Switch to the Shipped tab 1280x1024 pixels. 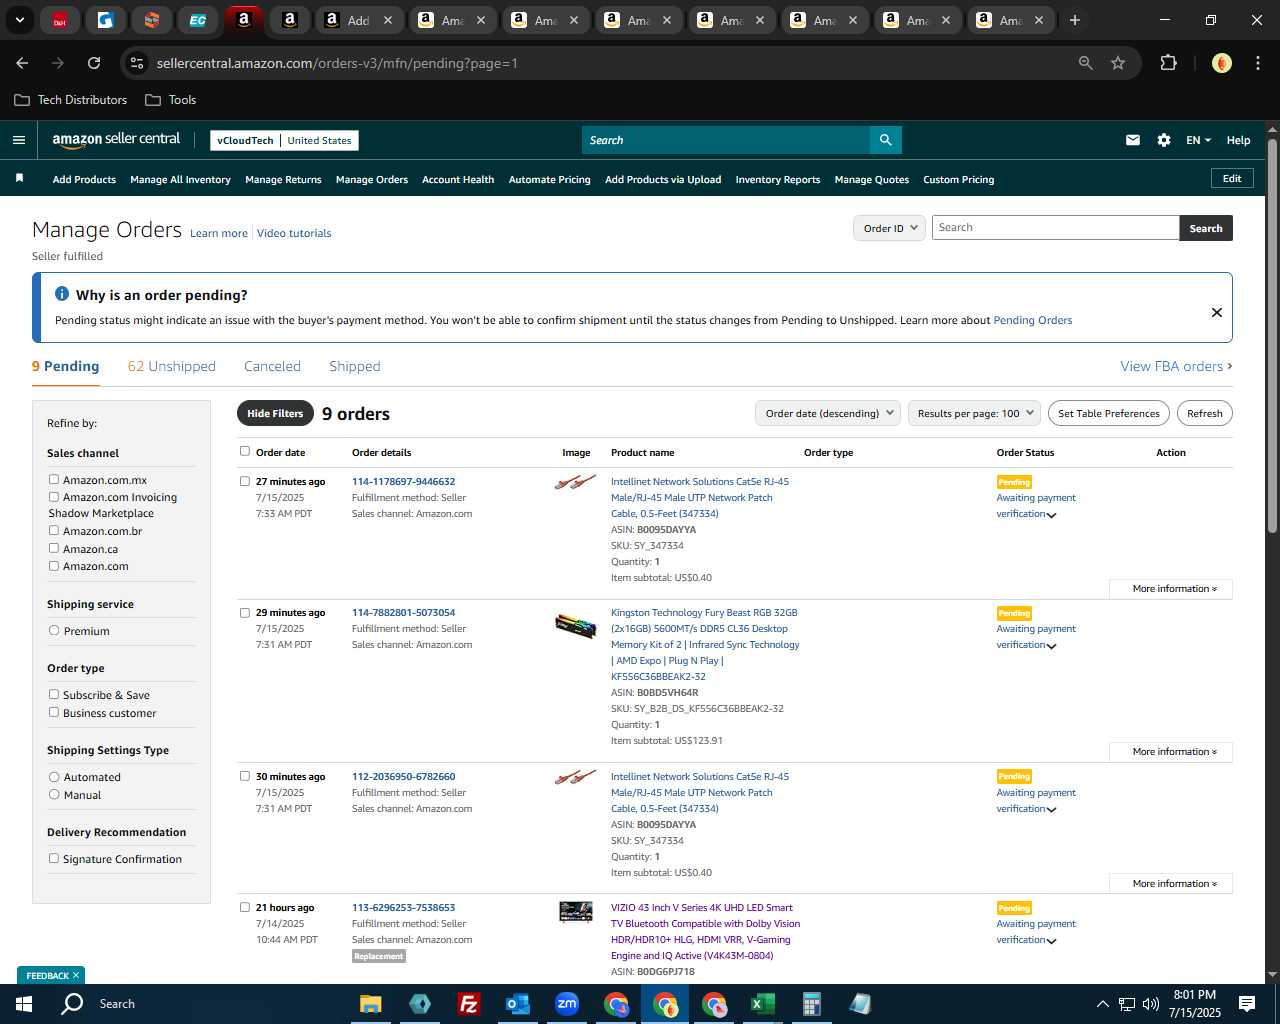tap(355, 366)
